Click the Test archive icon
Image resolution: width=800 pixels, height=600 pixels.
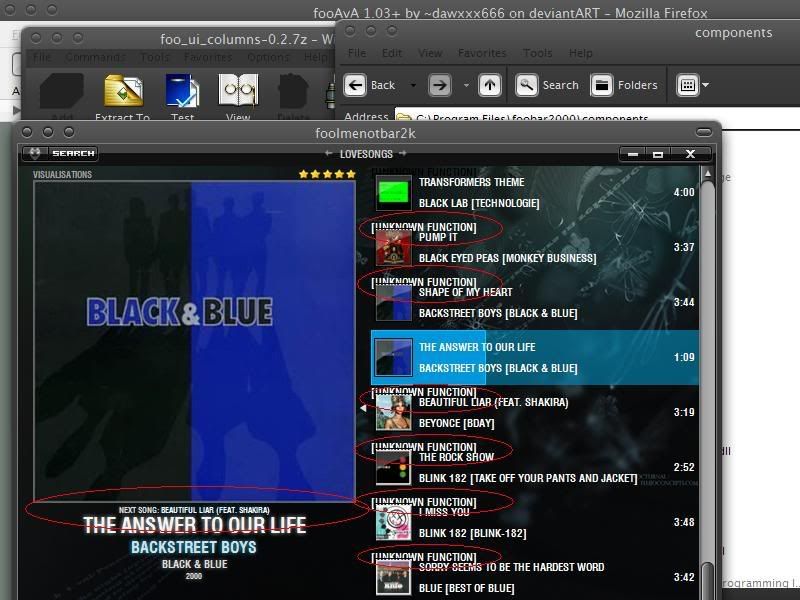pos(182,90)
